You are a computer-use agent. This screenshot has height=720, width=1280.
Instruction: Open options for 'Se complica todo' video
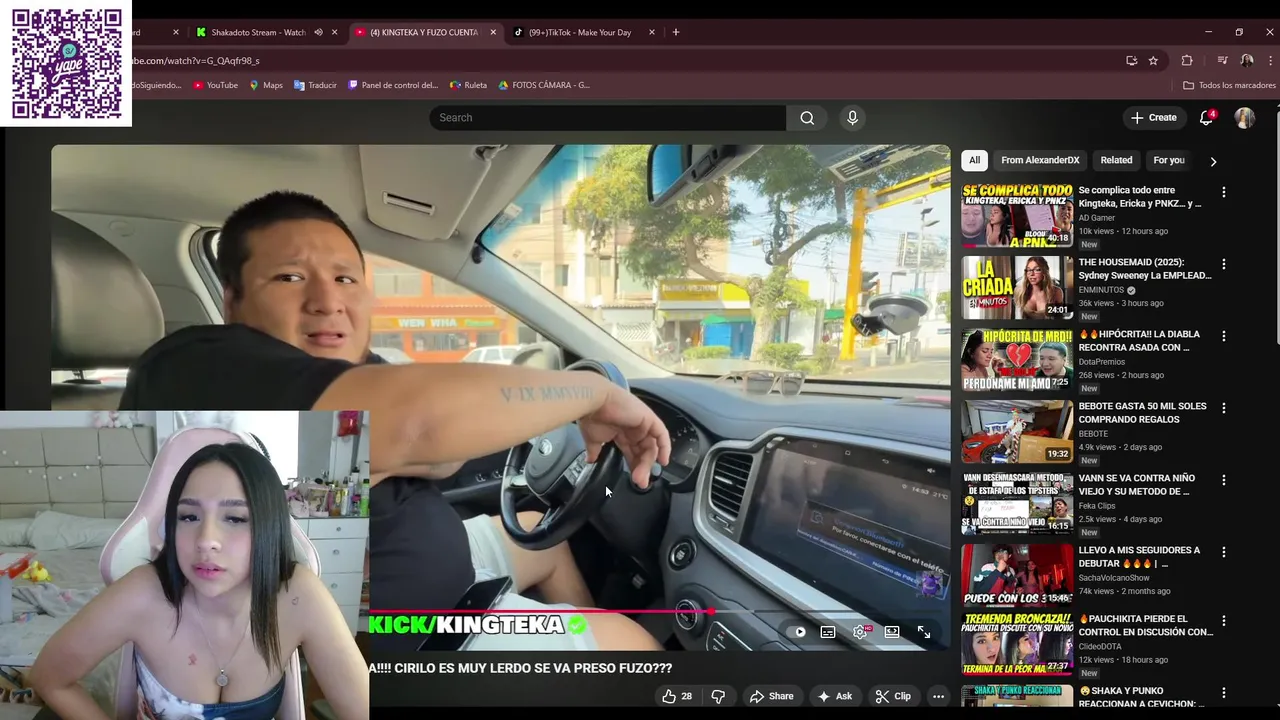pos(1223,192)
